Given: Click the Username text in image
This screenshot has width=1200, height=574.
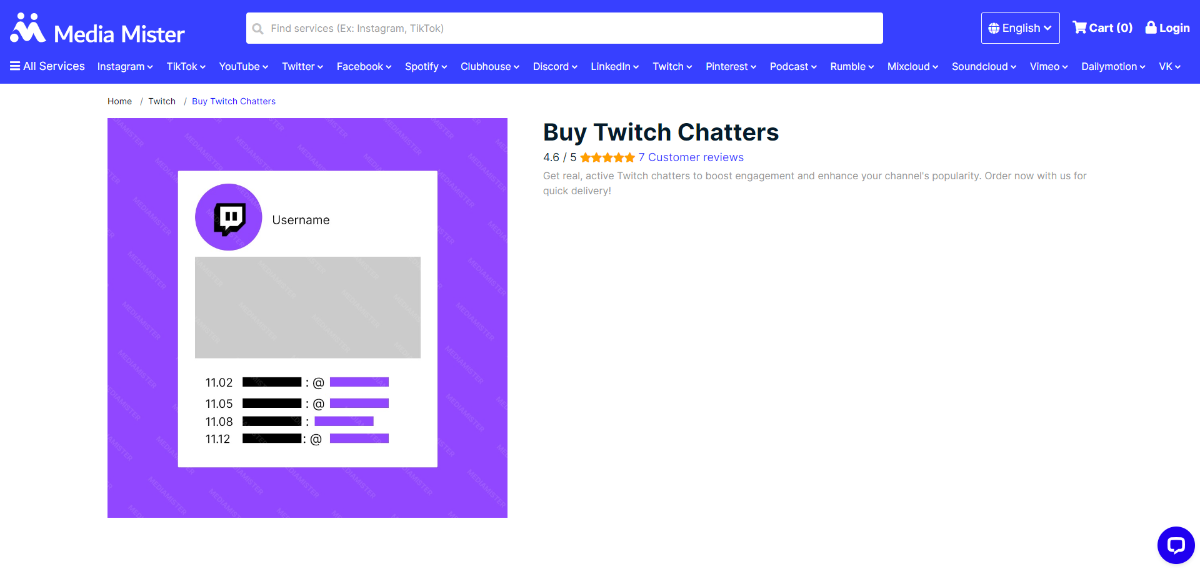Looking at the screenshot, I should [x=301, y=220].
